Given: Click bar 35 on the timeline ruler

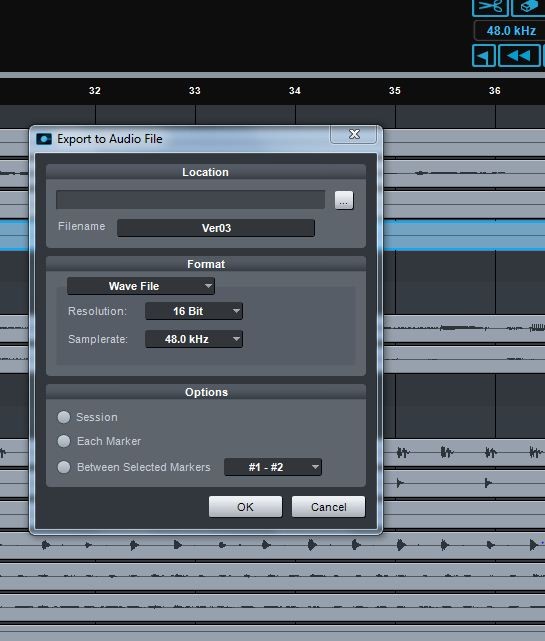Looking at the screenshot, I should (x=395, y=91).
